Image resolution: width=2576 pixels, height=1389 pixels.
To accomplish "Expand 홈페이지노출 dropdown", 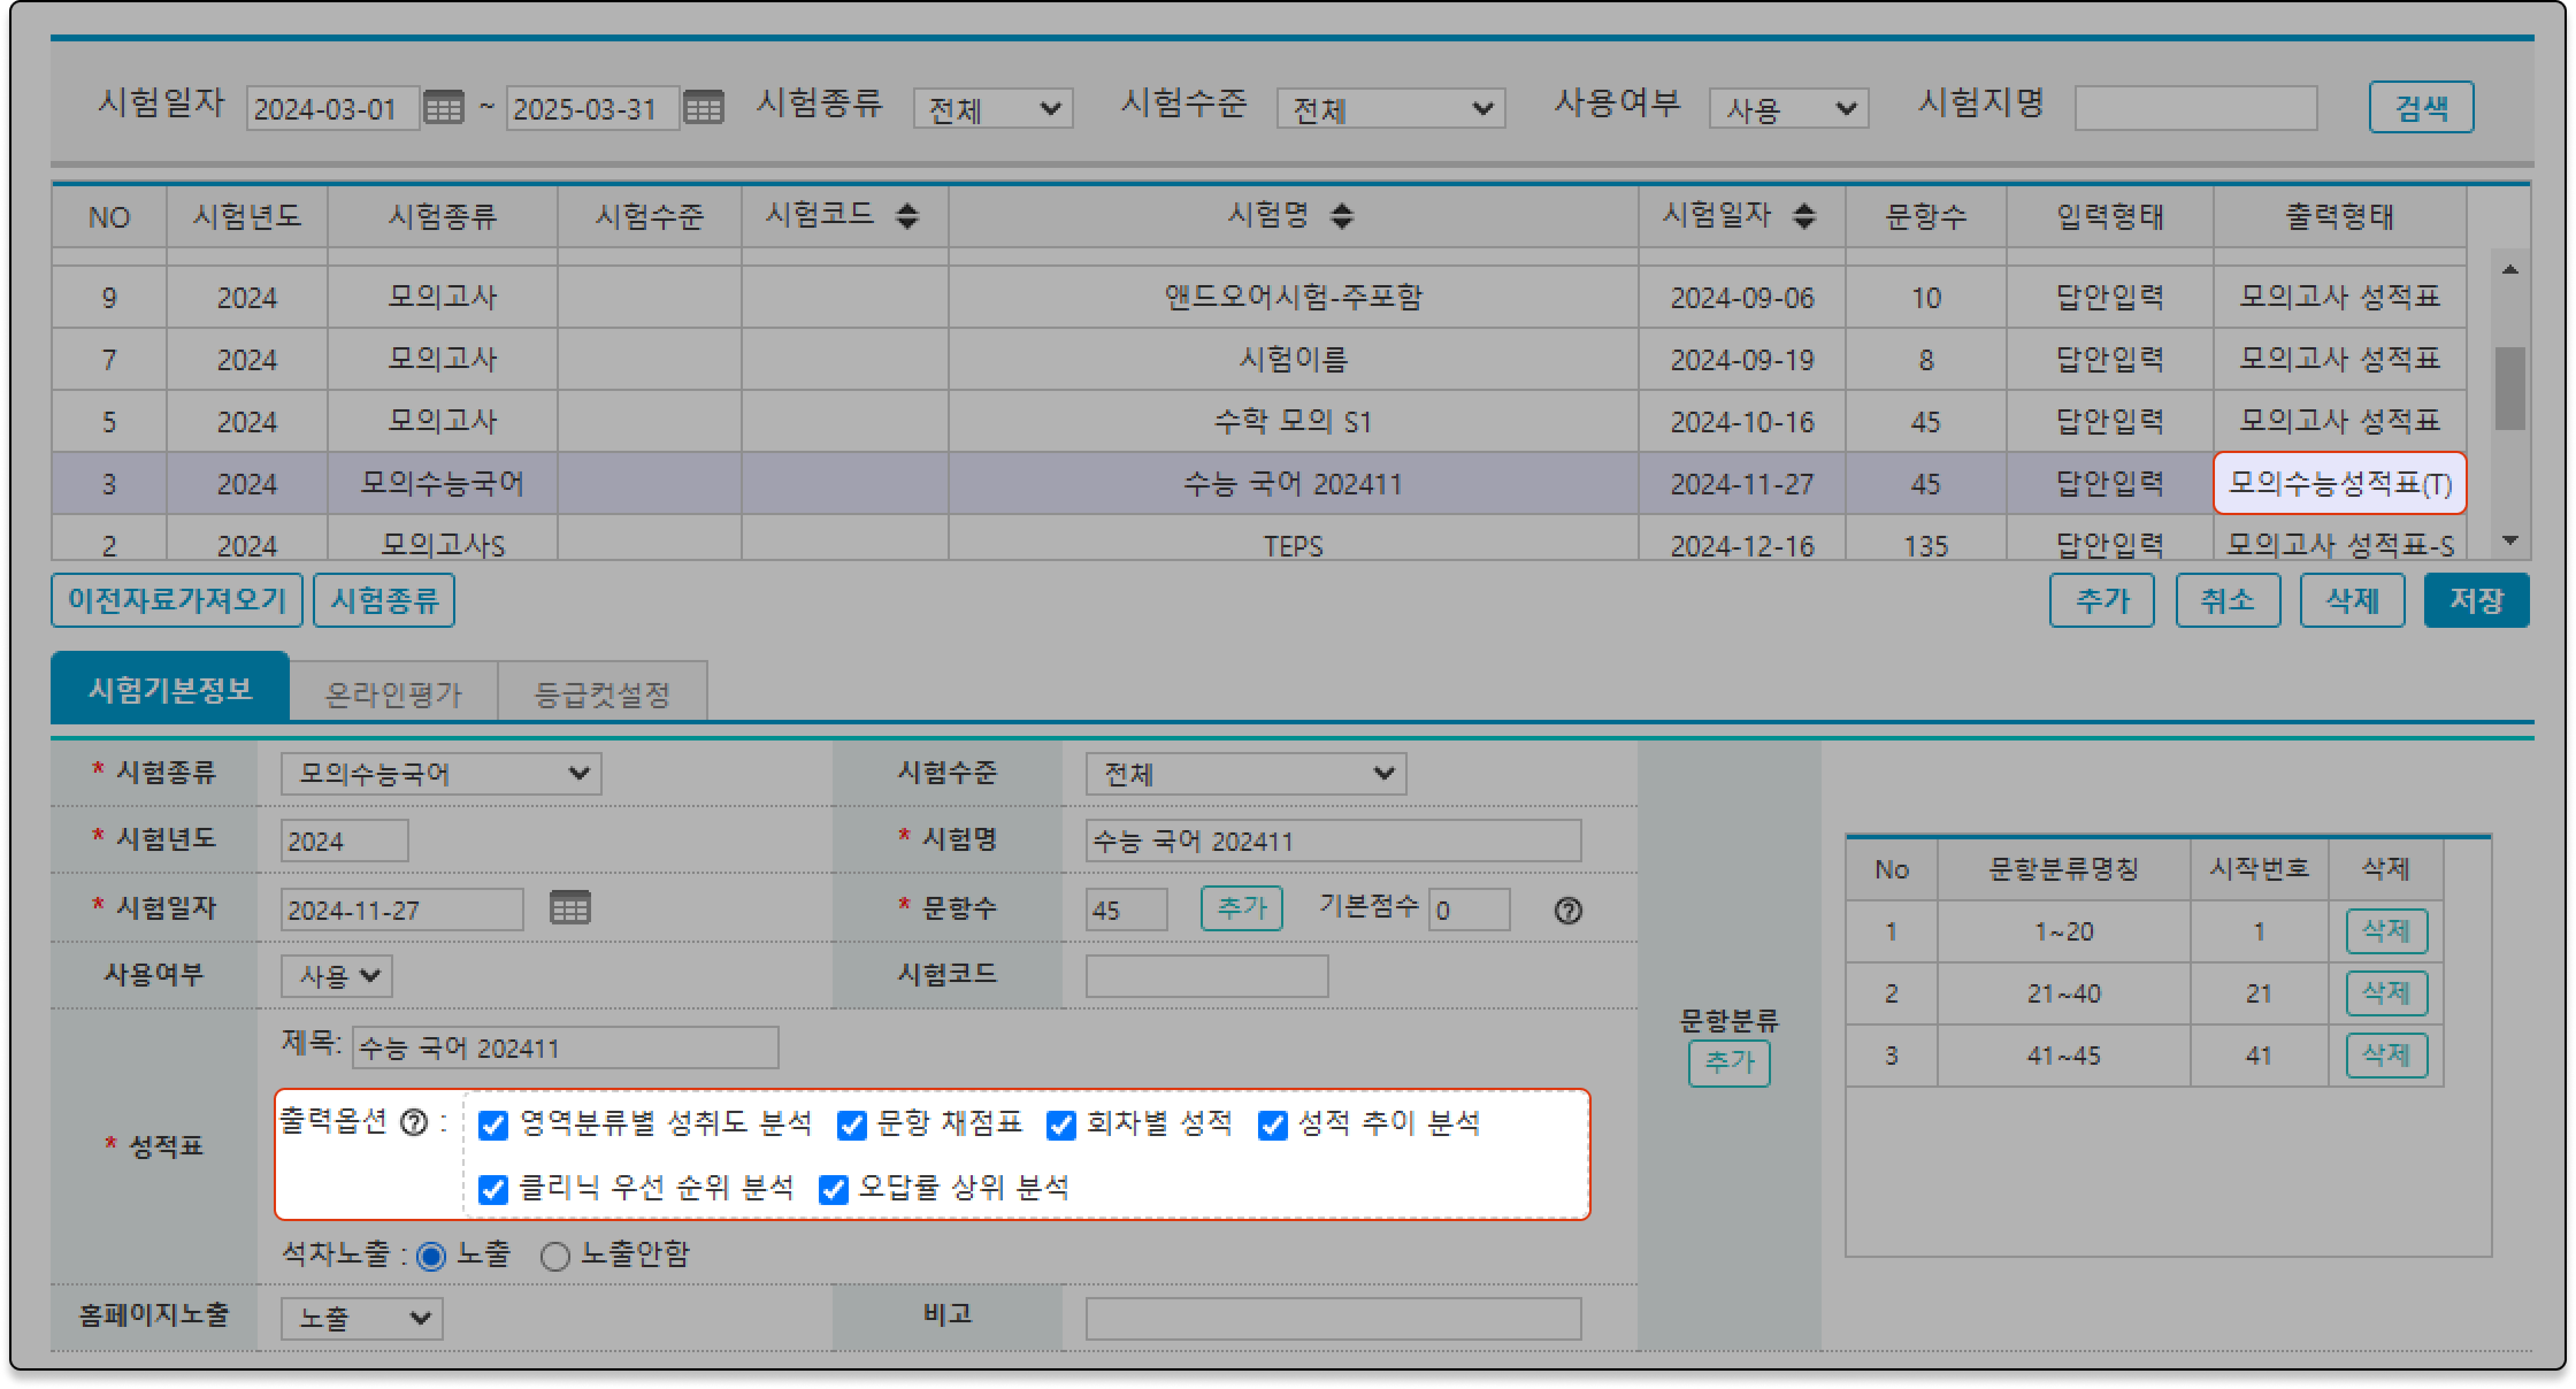I will click(361, 1318).
